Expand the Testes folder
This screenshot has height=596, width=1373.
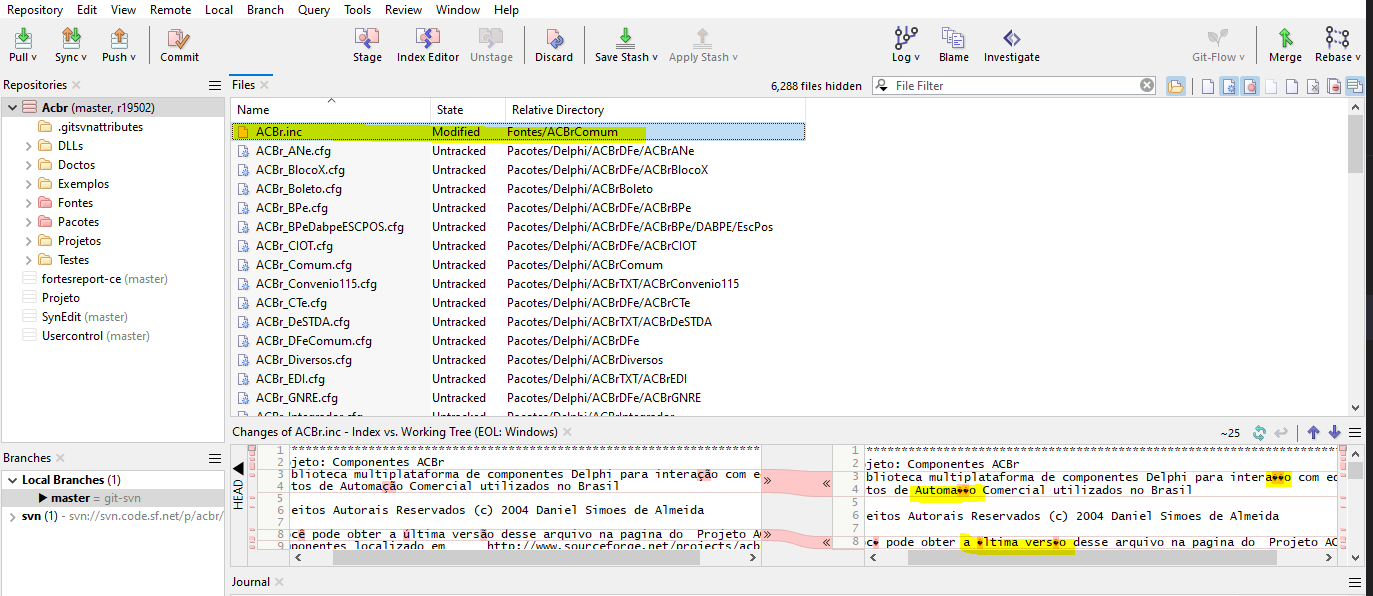pos(29,260)
